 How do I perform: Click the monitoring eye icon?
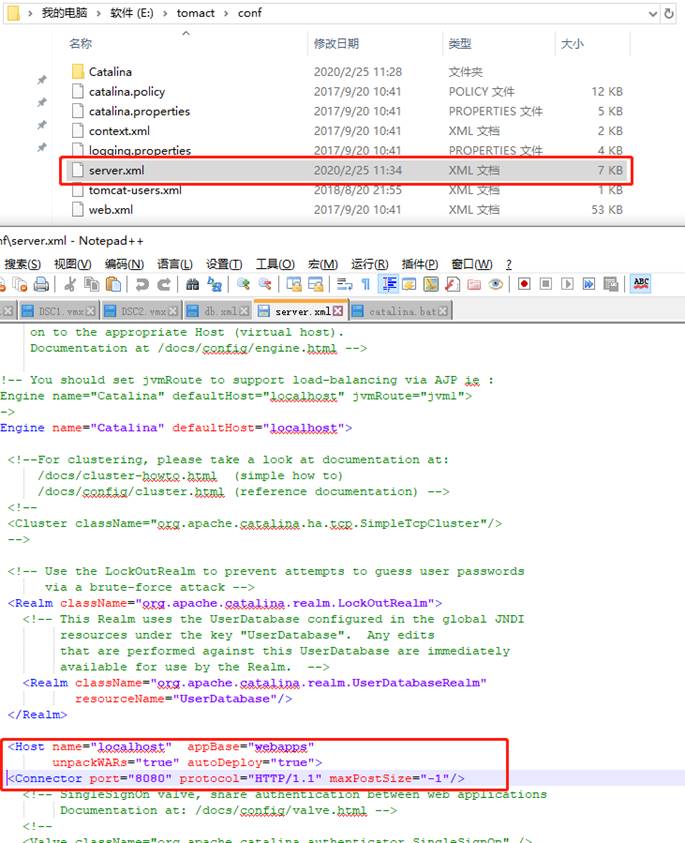pos(496,284)
